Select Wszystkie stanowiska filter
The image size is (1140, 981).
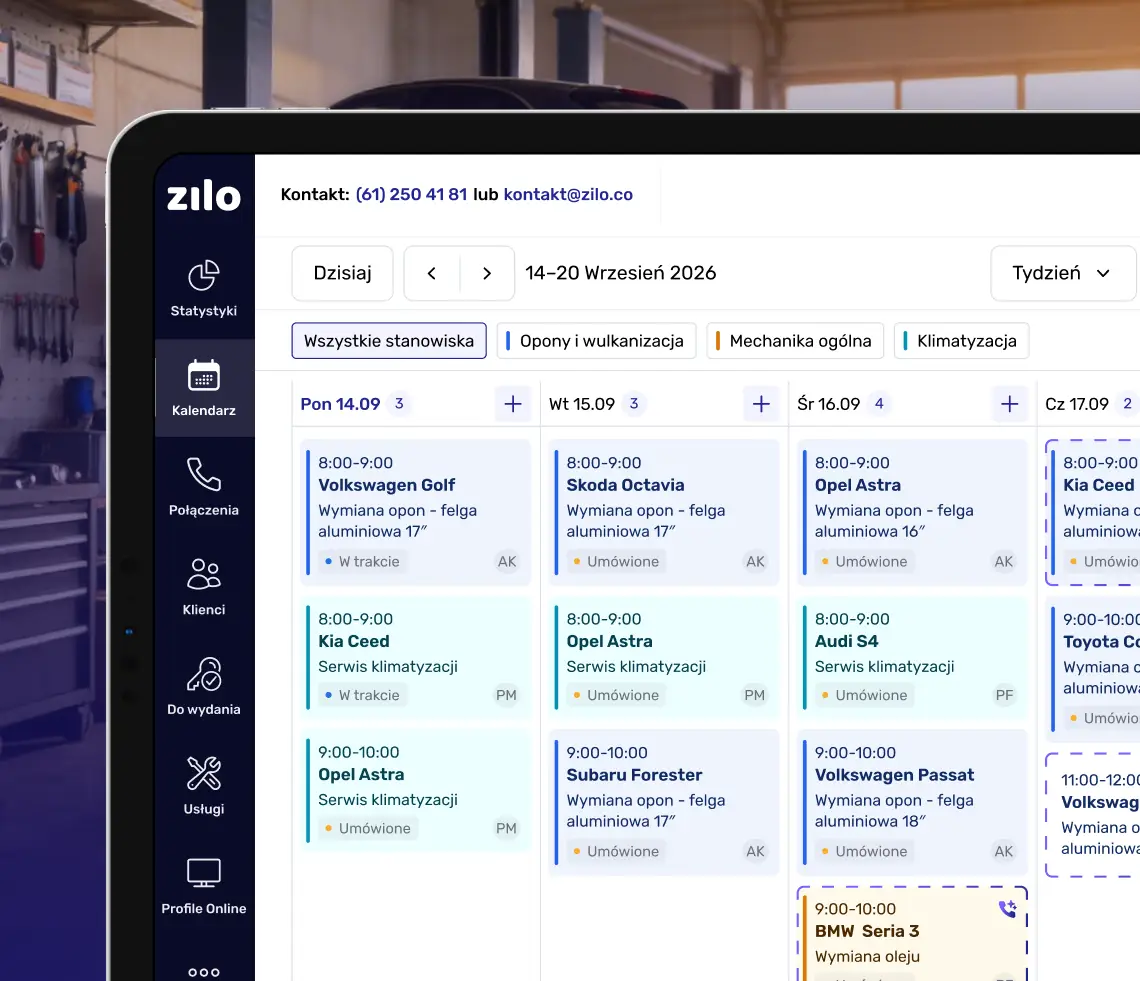389,341
